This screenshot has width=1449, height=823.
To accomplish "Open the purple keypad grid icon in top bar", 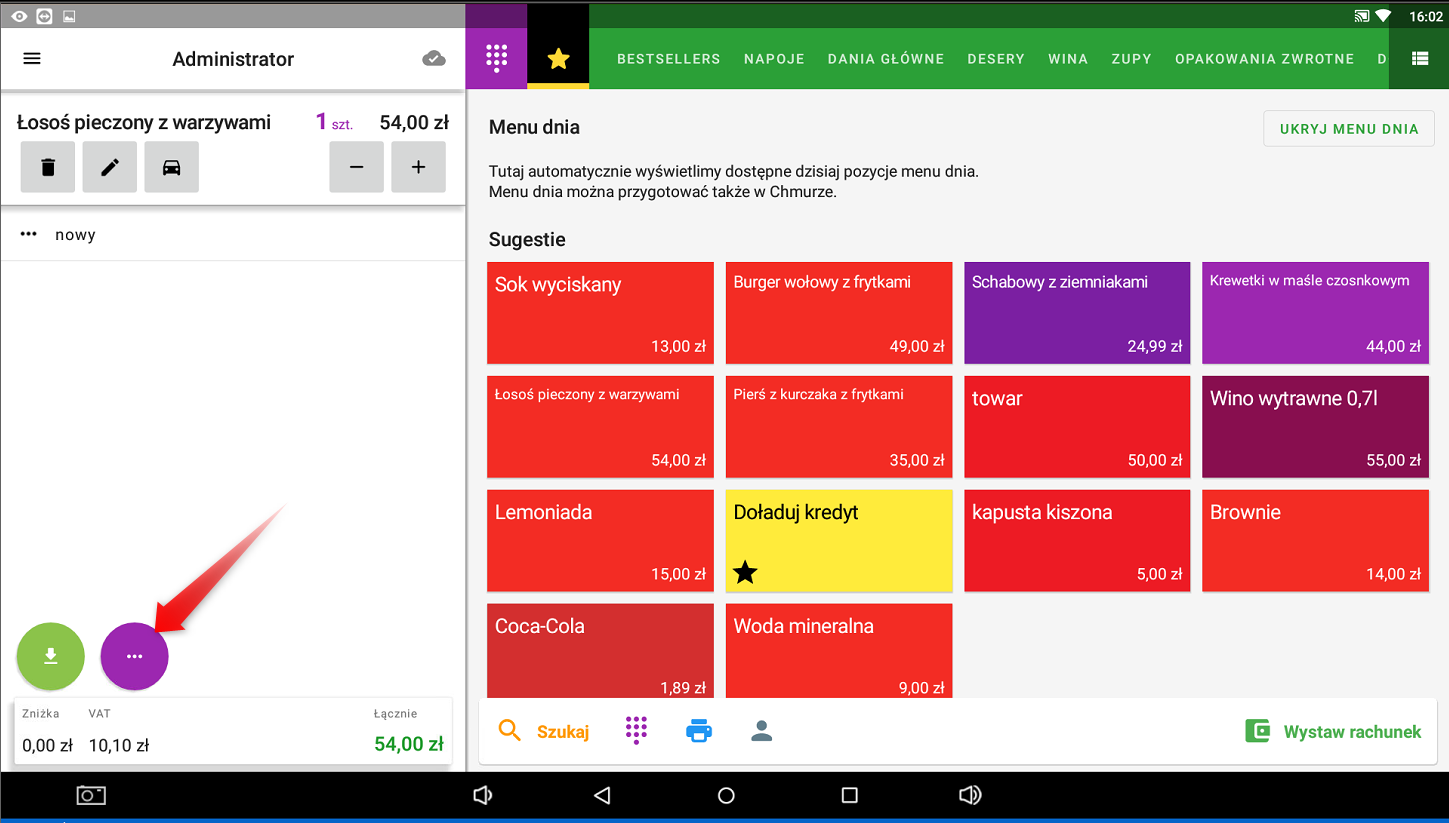I will click(496, 59).
